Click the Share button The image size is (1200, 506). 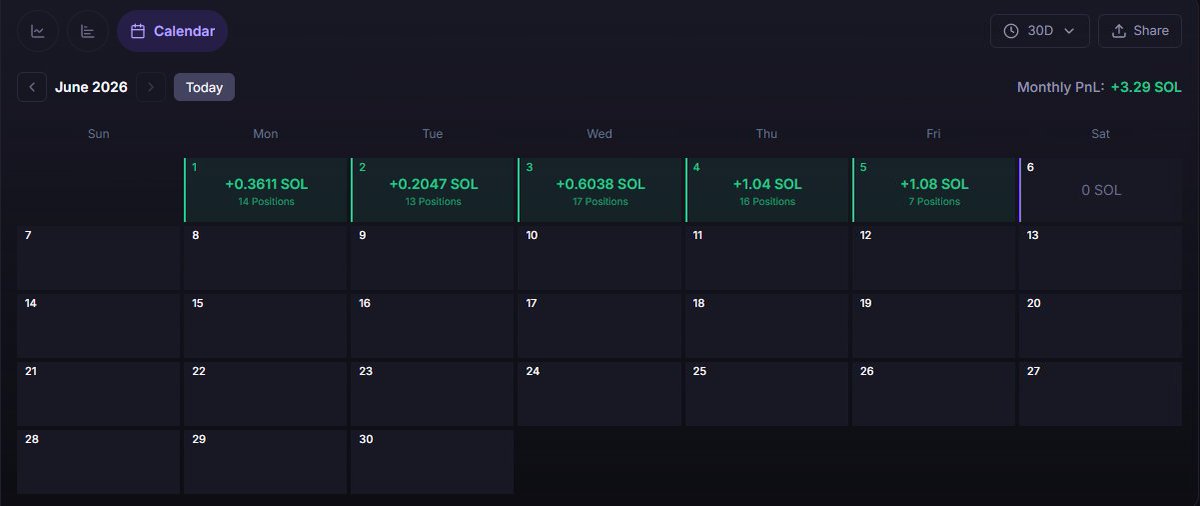pyautogui.click(x=1140, y=31)
